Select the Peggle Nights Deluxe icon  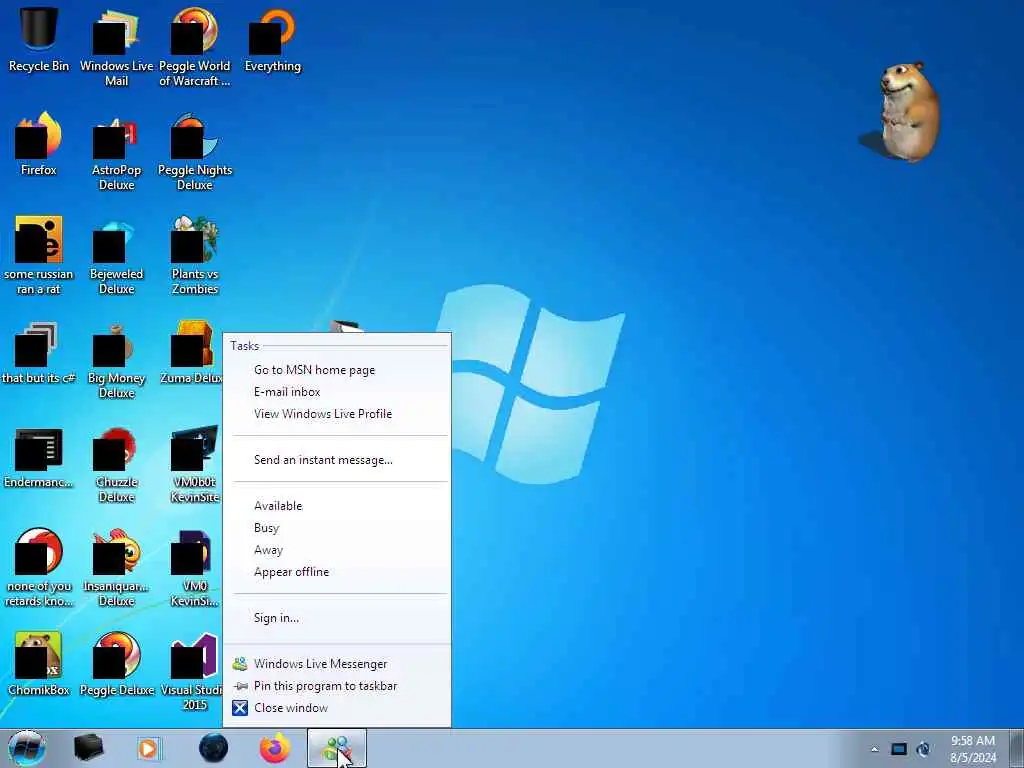[195, 152]
